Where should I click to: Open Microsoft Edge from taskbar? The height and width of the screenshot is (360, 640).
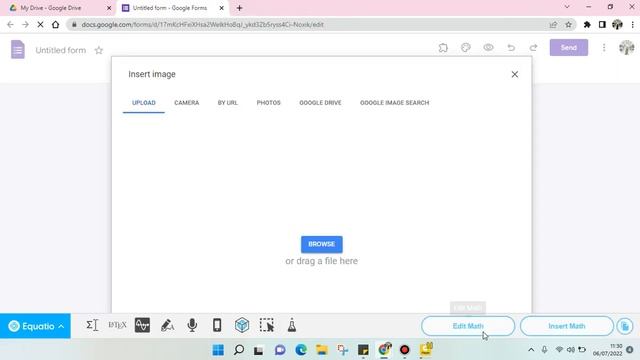pos(301,350)
